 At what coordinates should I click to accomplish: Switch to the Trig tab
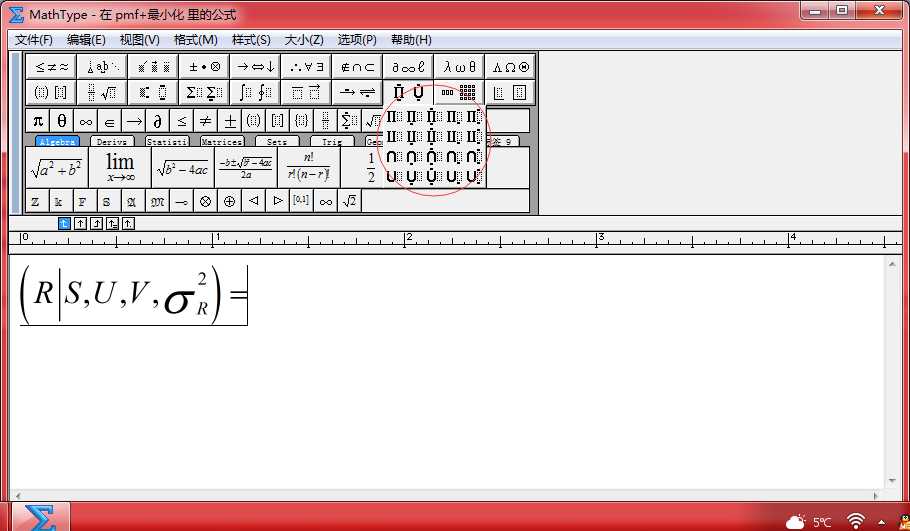coord(332,141)
